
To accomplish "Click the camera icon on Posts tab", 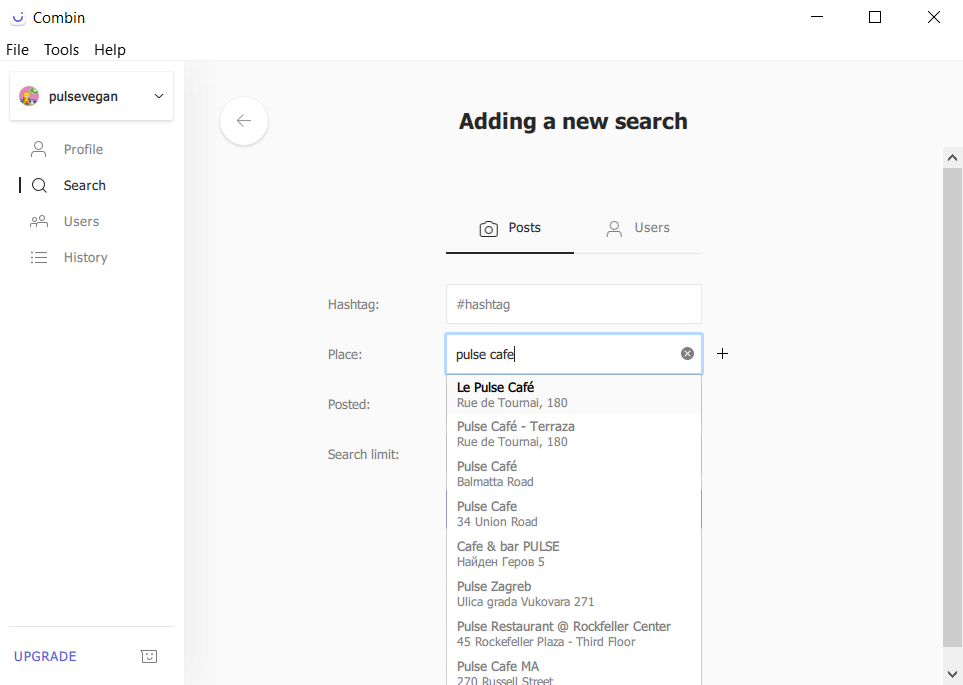I will click(488, 229).
